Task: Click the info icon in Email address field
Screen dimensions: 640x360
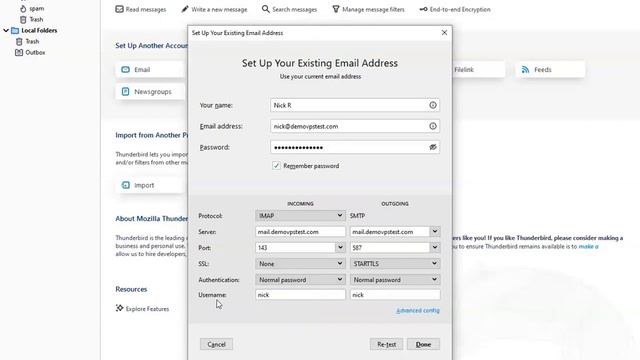Action: (x=433, y=126)
